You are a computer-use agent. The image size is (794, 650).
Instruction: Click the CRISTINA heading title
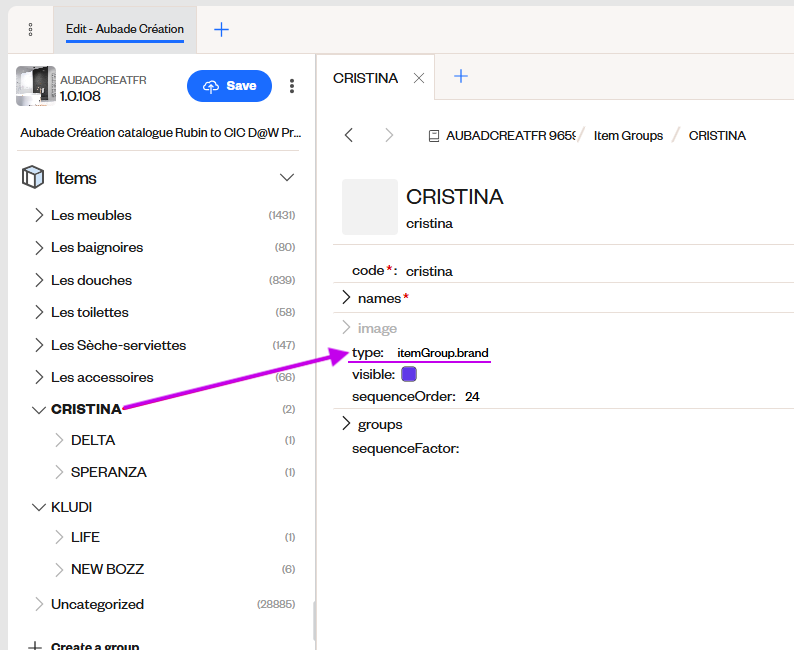454,197
